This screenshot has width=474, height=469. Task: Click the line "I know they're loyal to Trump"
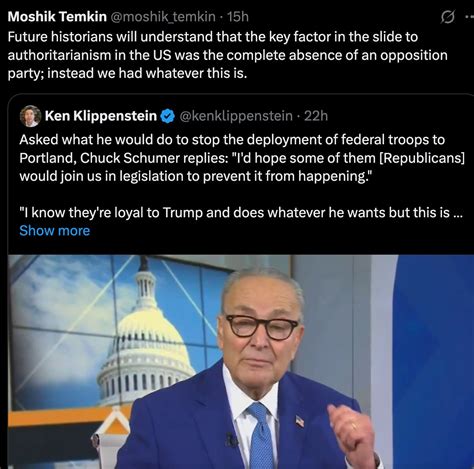click(241, 213)
